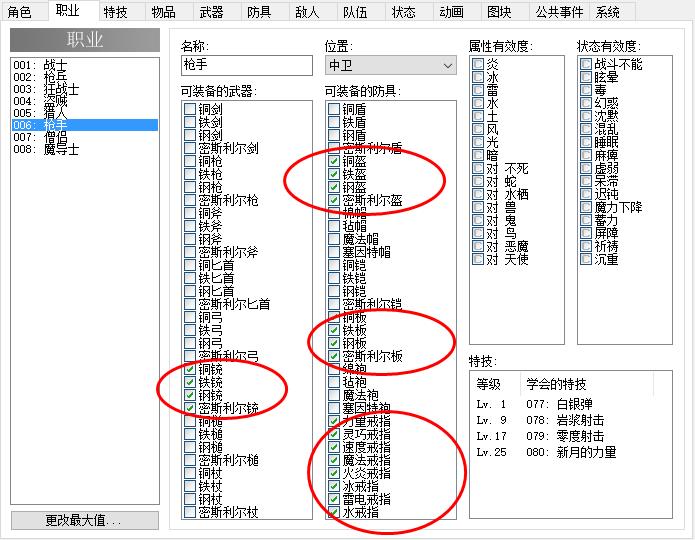Toggle the 对 天使 efficiency box

click(x=478, y=259)
